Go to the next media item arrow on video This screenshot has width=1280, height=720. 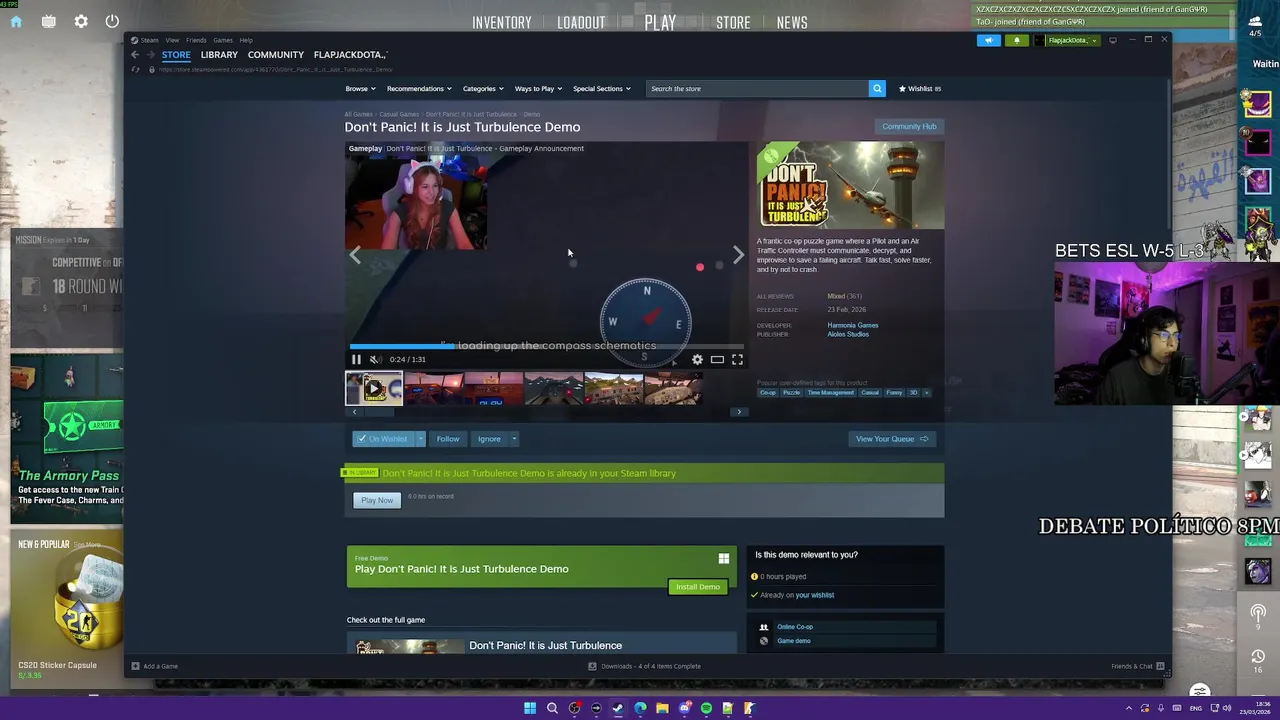[738, 255]
